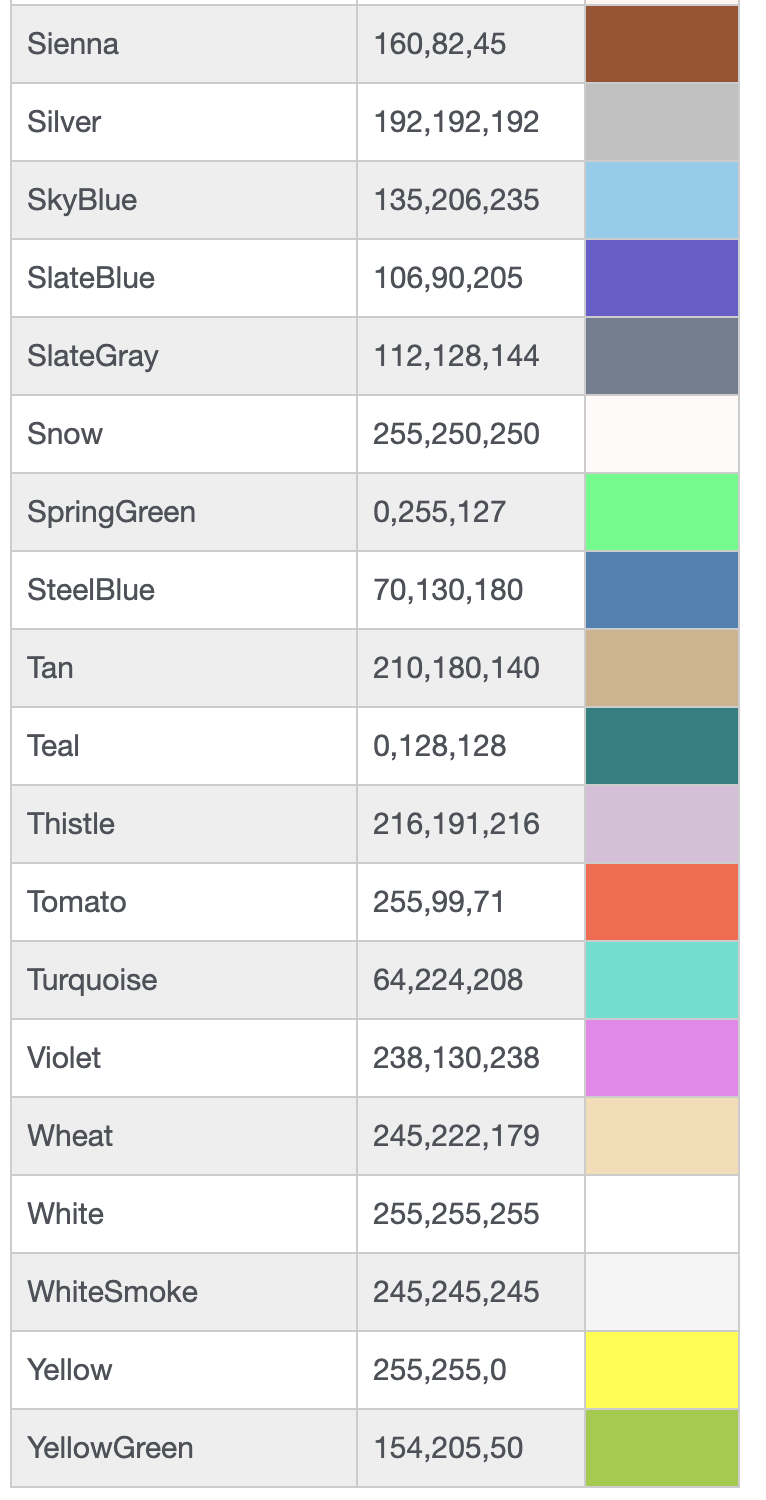Viewport: 766px width, 1500px height.
Task: Click the Thistle name cell
Action: click(71, 824)
